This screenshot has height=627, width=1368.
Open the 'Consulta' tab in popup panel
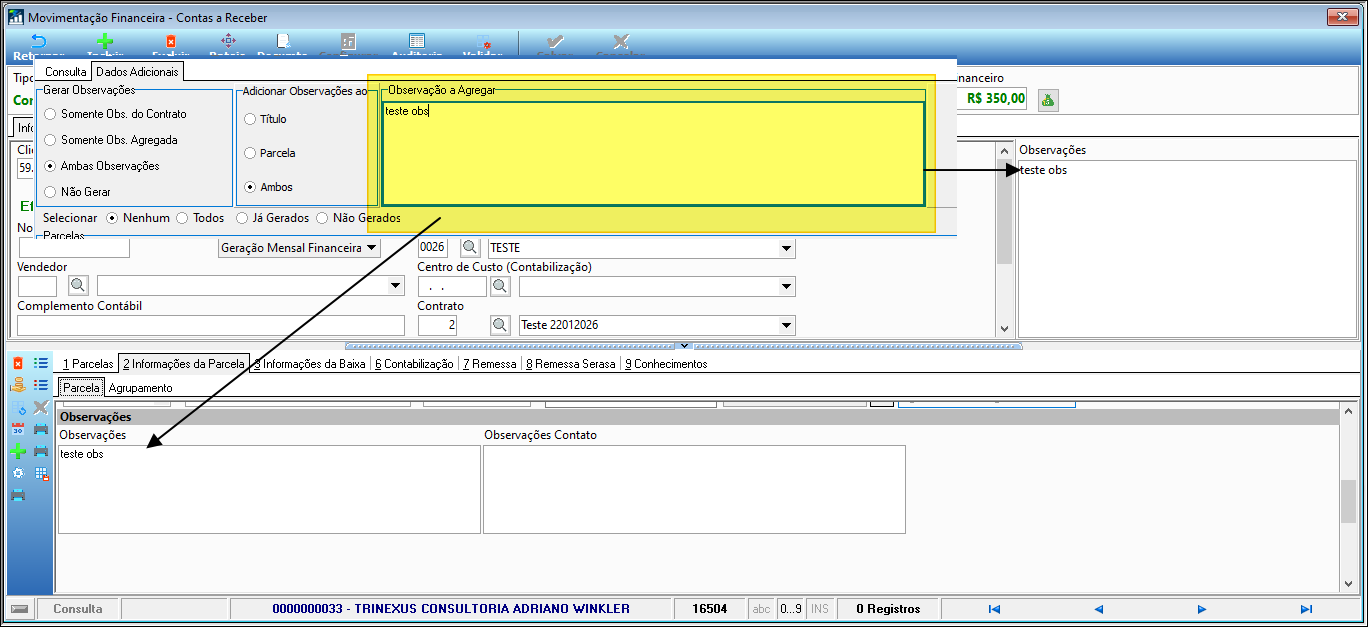tap(65, 72)
